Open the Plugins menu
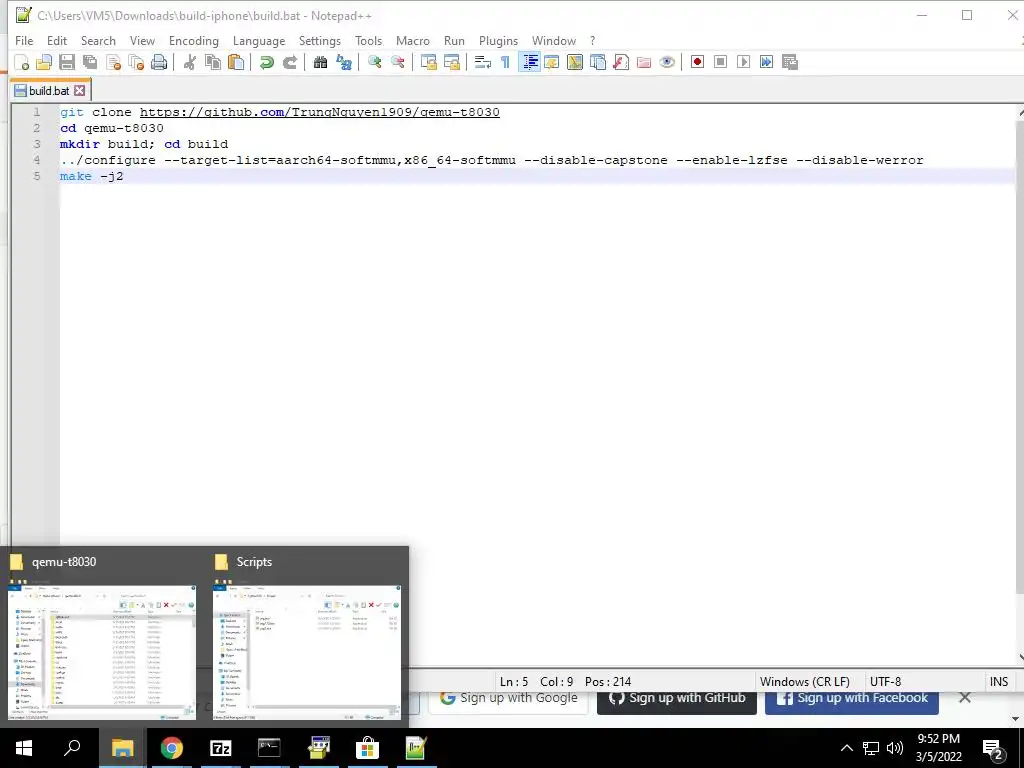Image resolution: width=1024 pixels, height=768 pixels. [x=498, y=40]
